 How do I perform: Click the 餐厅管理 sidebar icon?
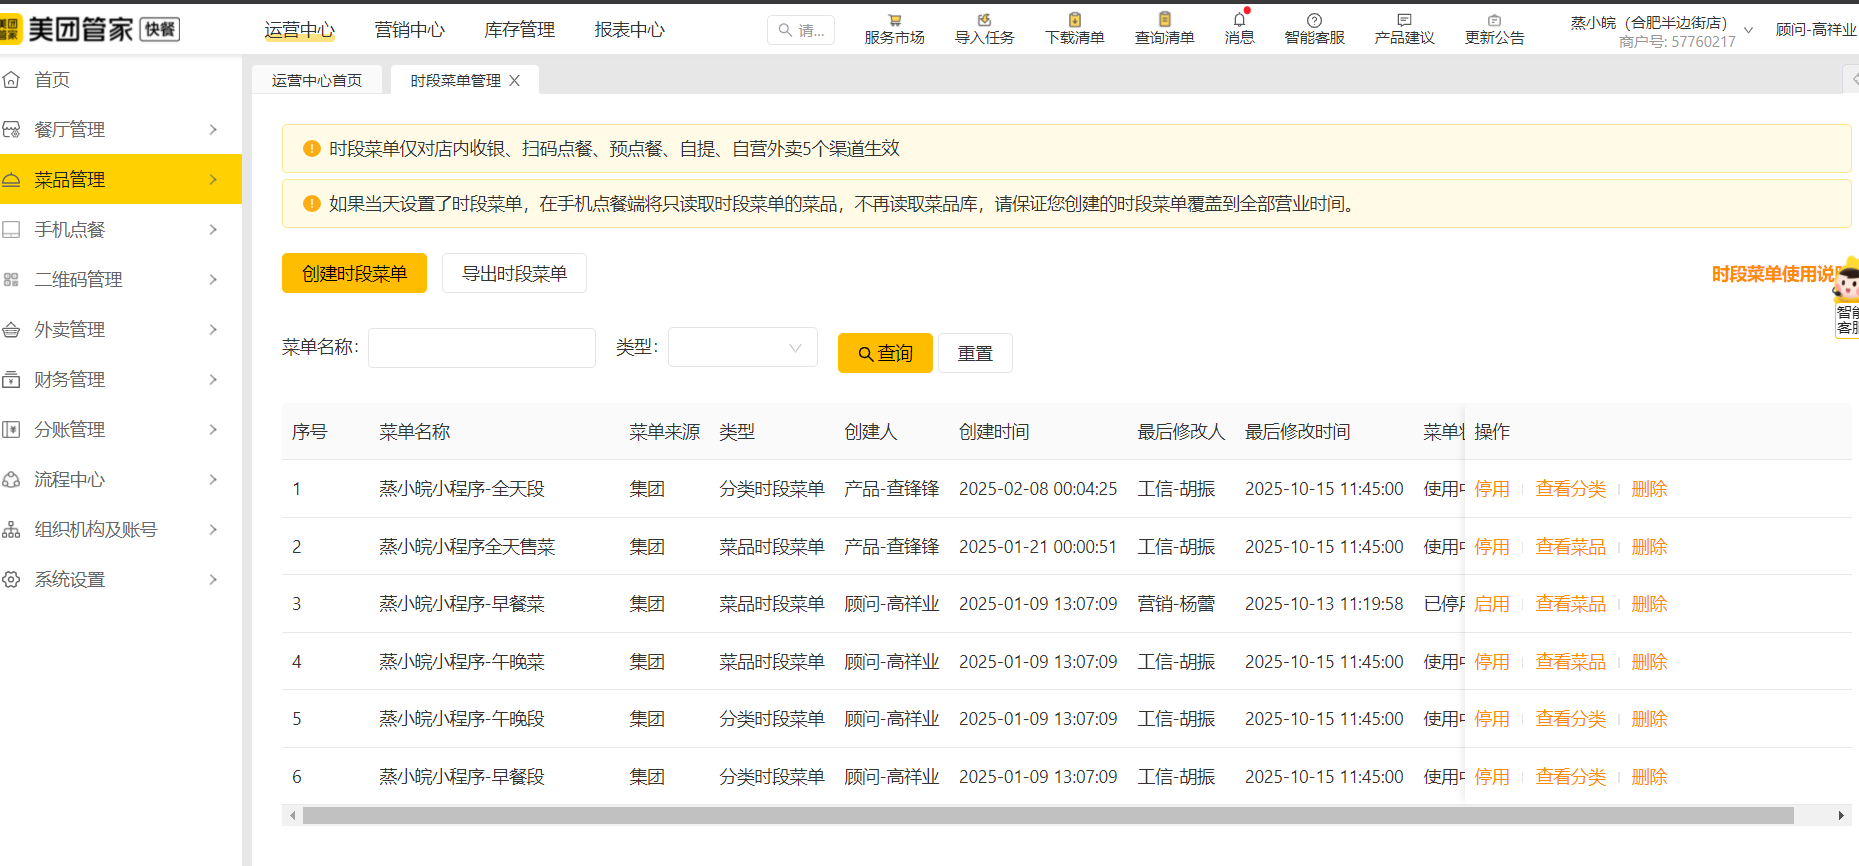tap(11, 129)
